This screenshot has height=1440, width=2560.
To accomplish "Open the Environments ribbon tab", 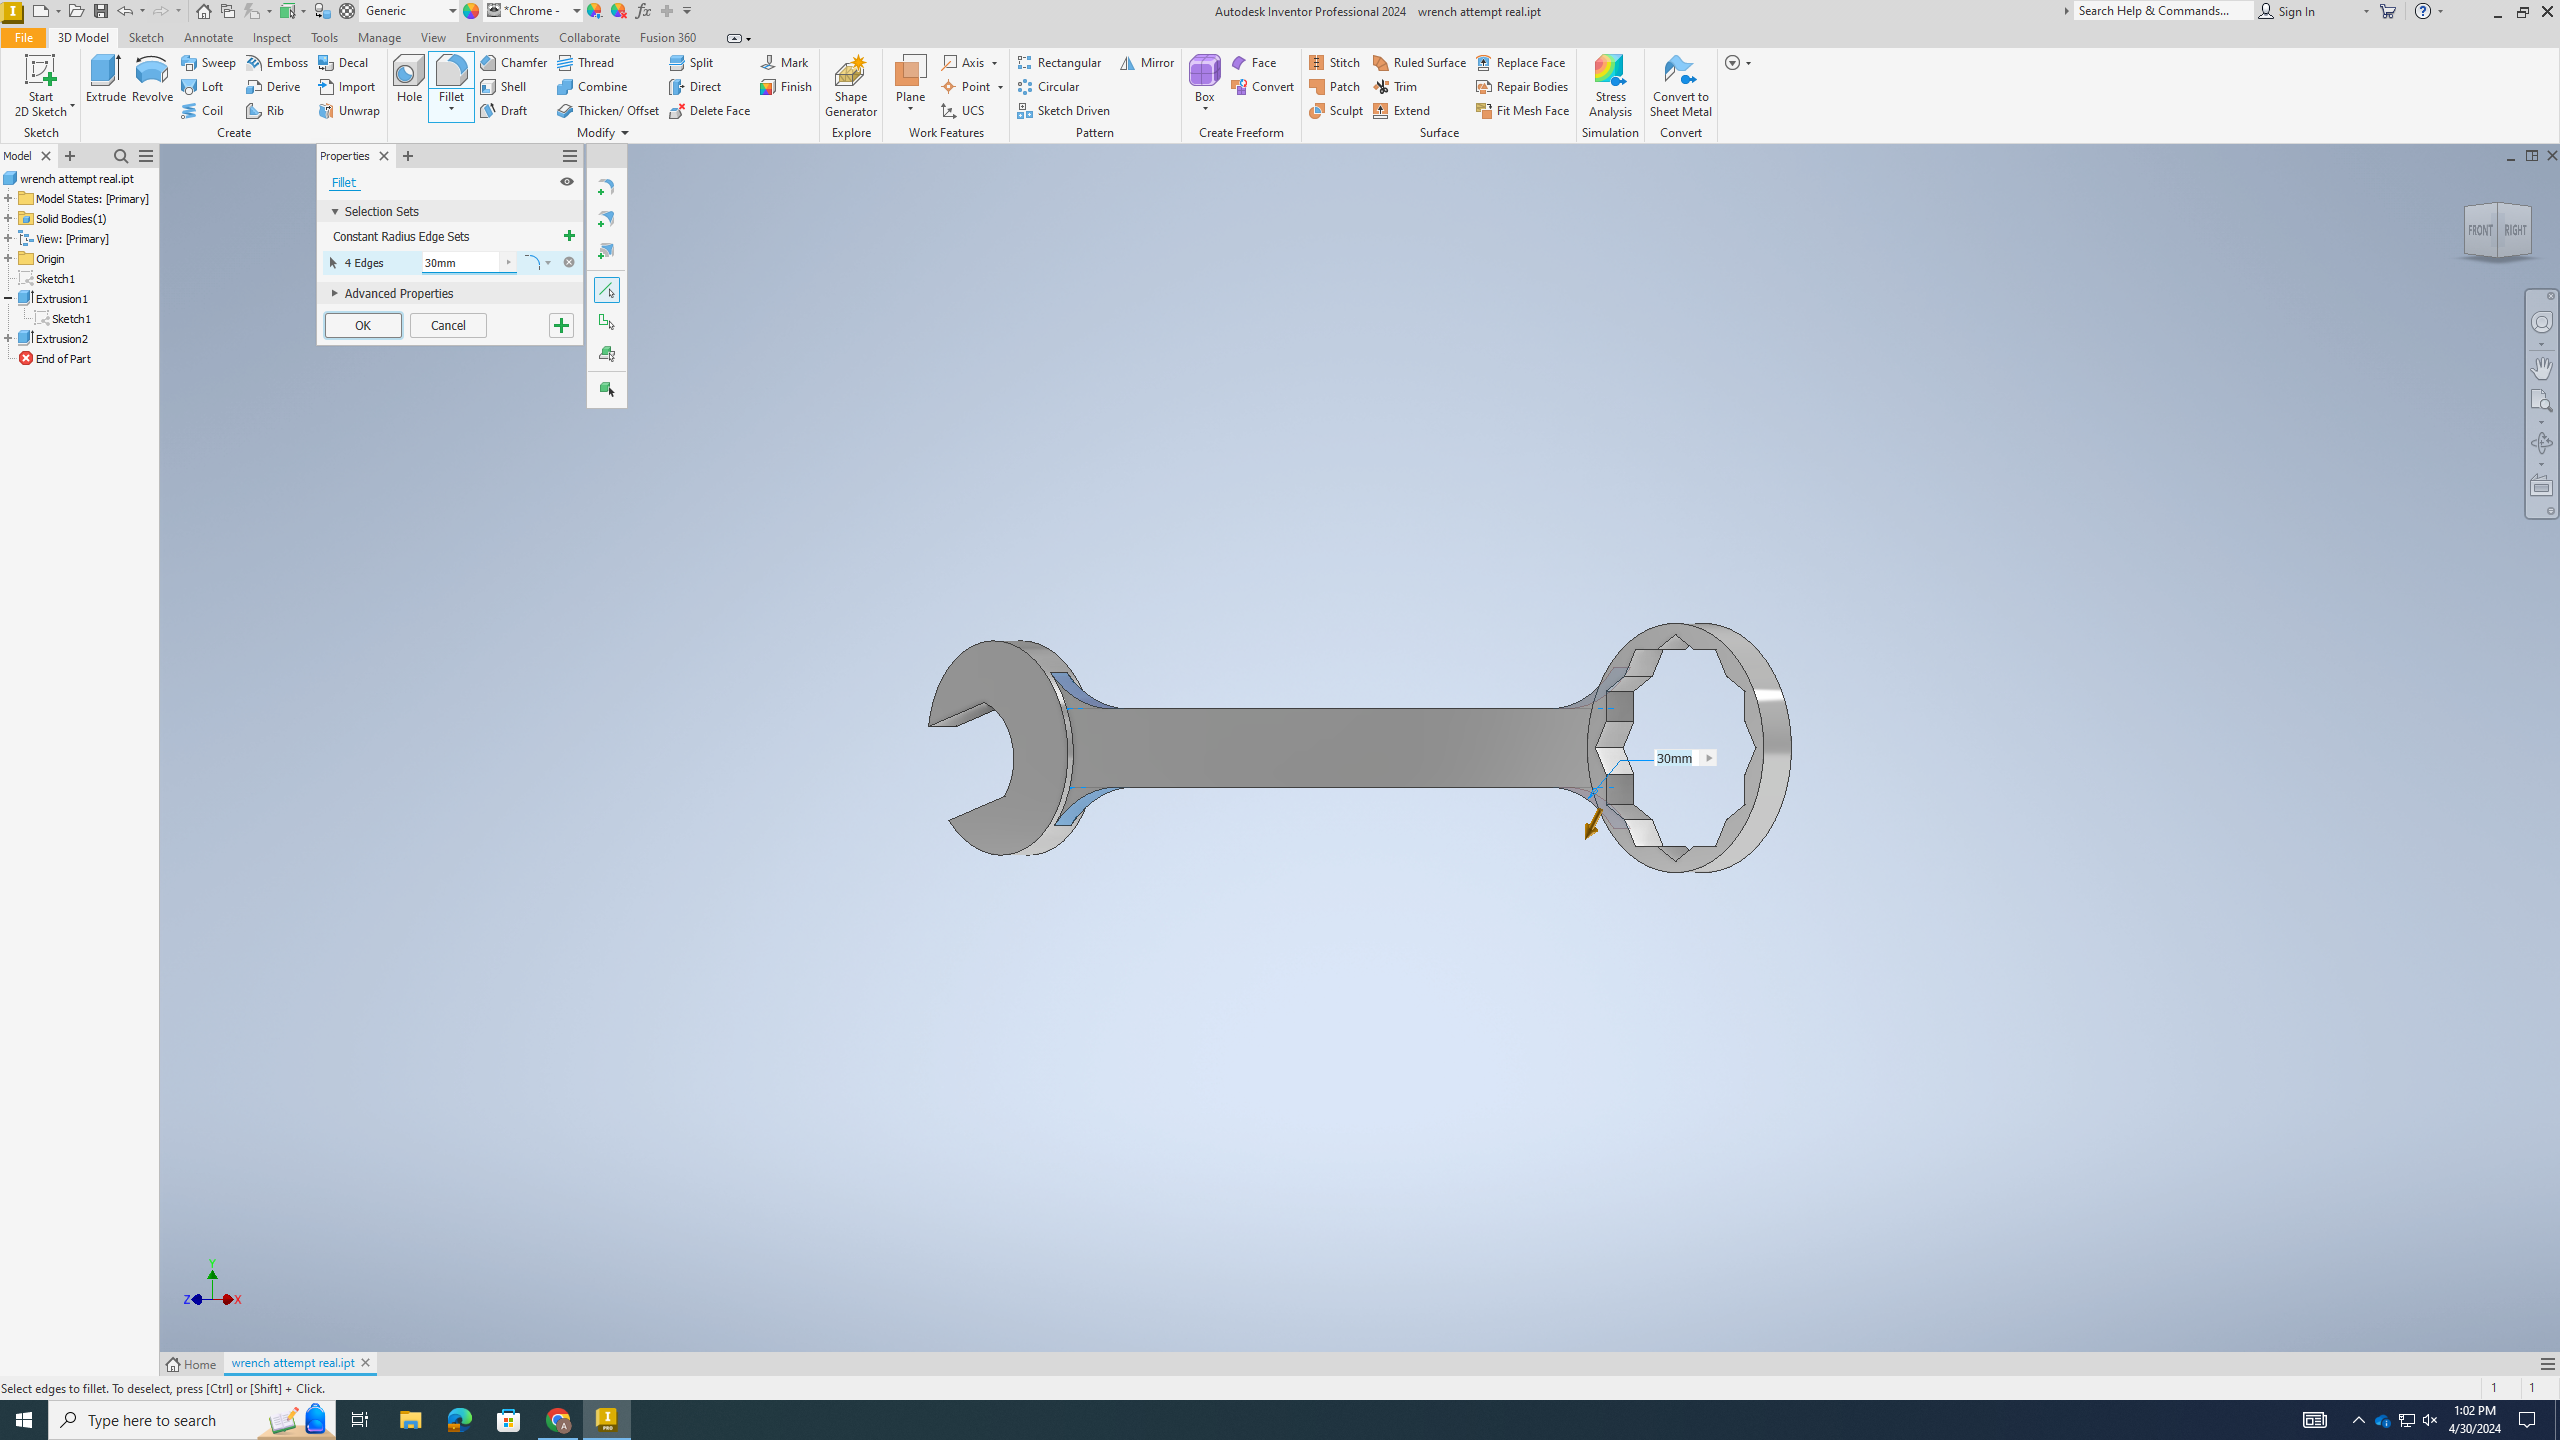I will [502, 37].
